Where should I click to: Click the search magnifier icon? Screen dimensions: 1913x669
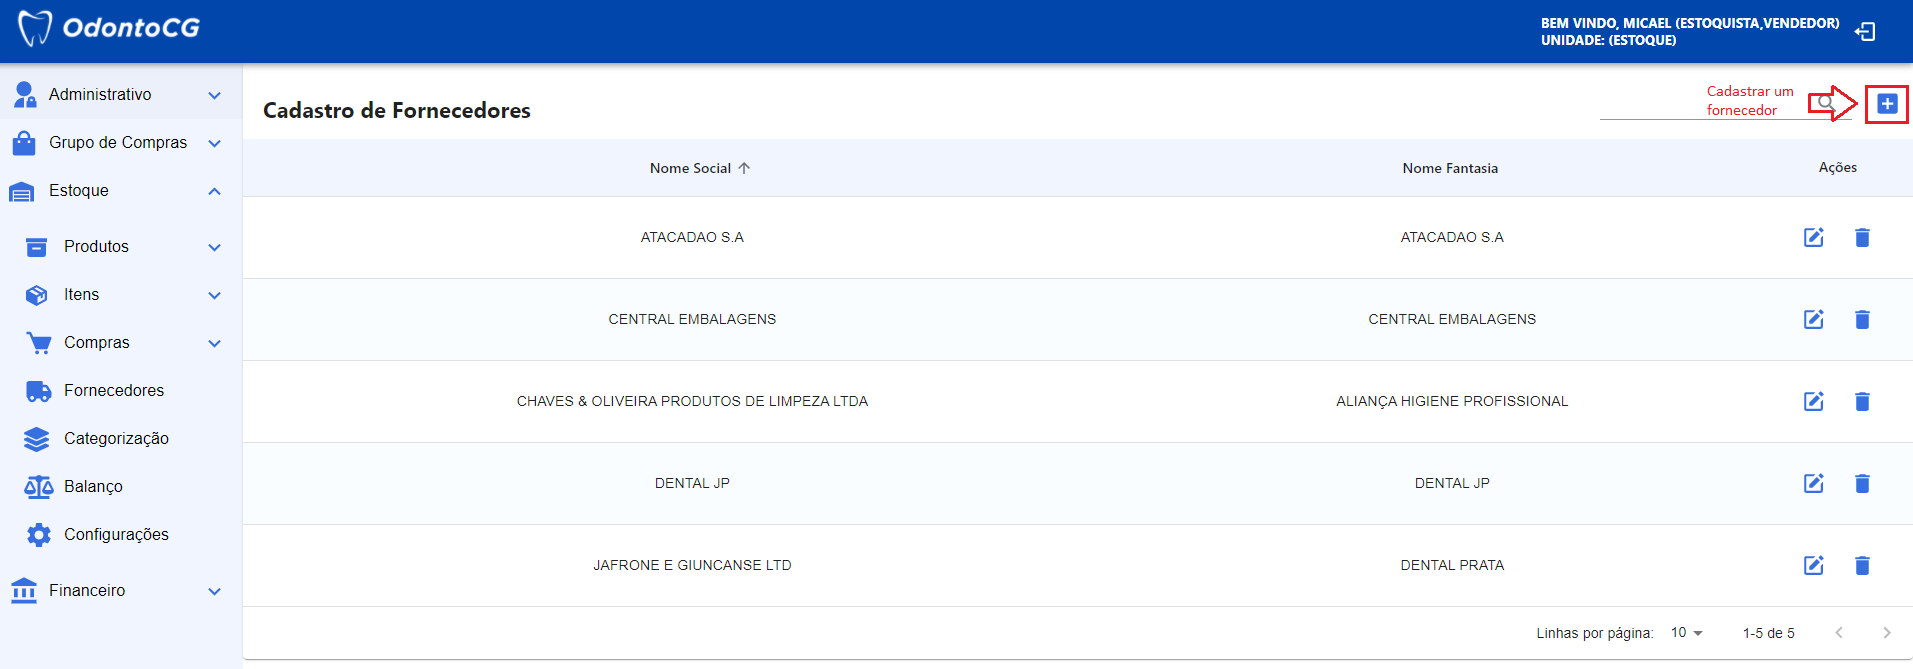pos(1825,102)
